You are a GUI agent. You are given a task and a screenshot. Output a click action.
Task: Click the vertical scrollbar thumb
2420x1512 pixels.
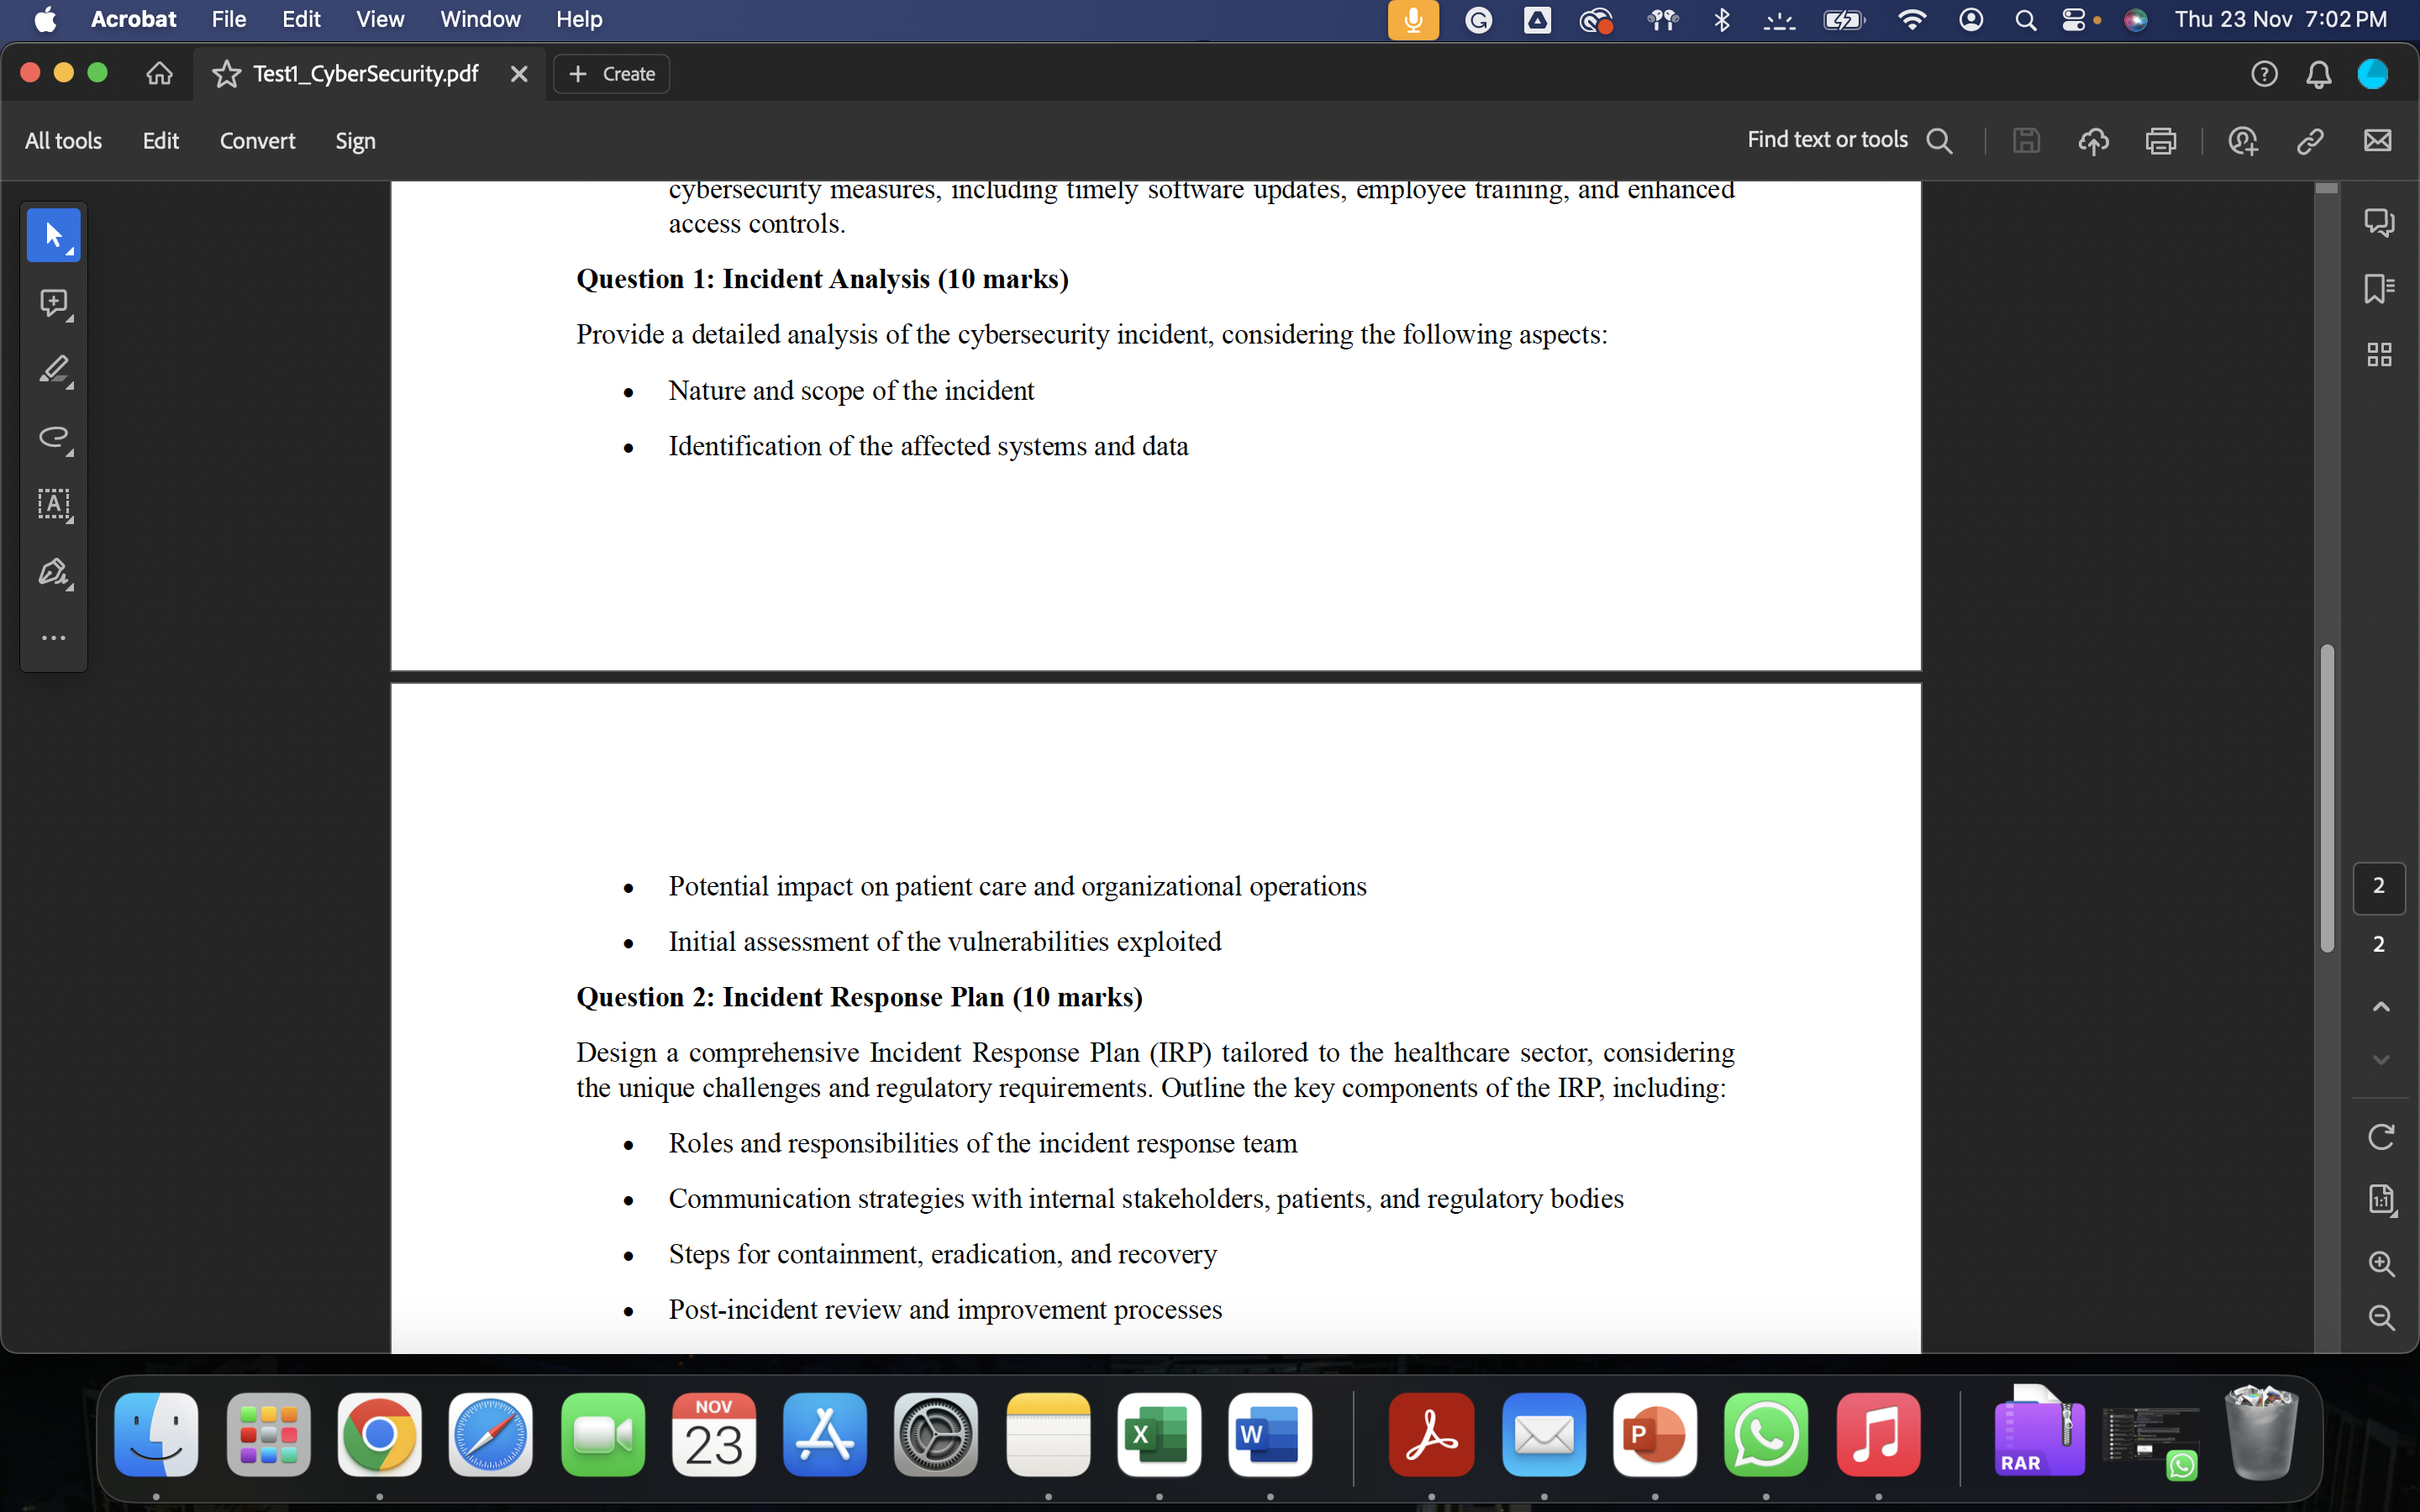click(x=2327, y=798)
